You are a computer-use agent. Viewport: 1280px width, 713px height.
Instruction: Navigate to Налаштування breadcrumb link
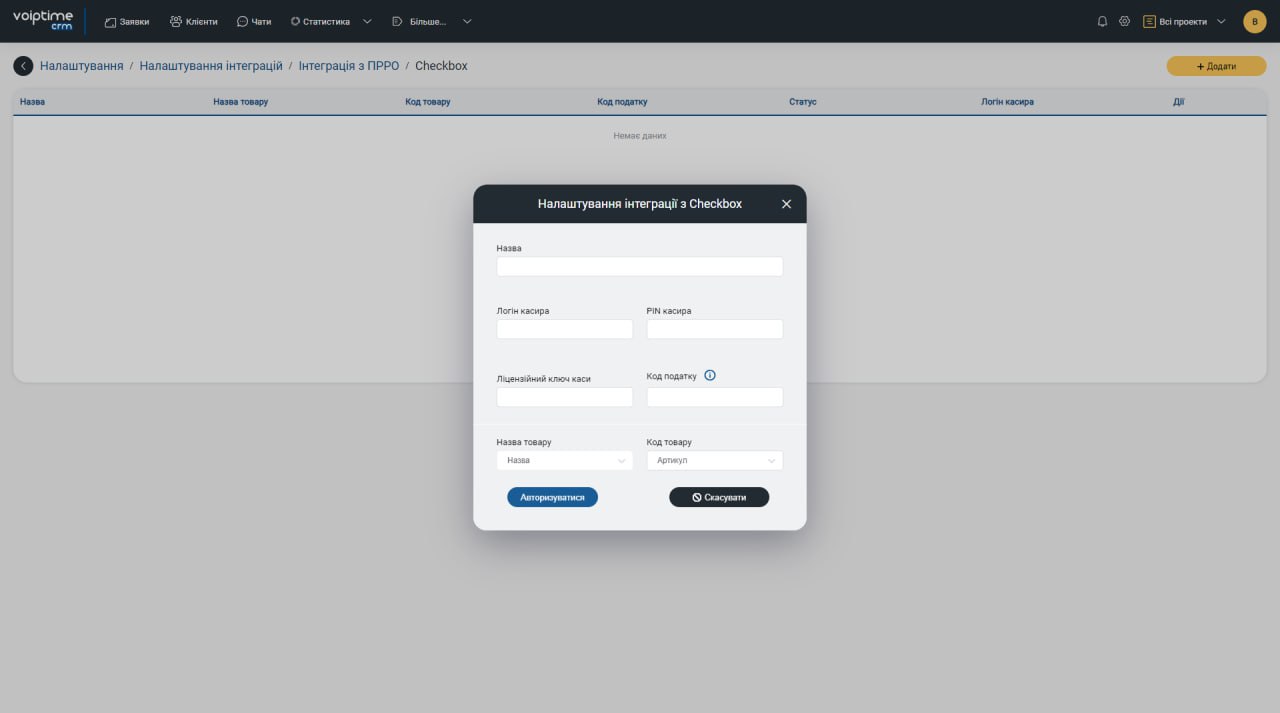pos(82,66)
